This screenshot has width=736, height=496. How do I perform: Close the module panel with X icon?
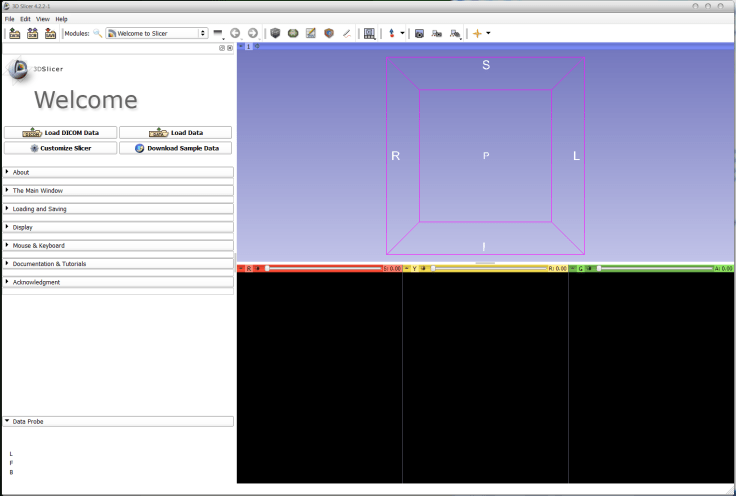click(x=230, y=48)
